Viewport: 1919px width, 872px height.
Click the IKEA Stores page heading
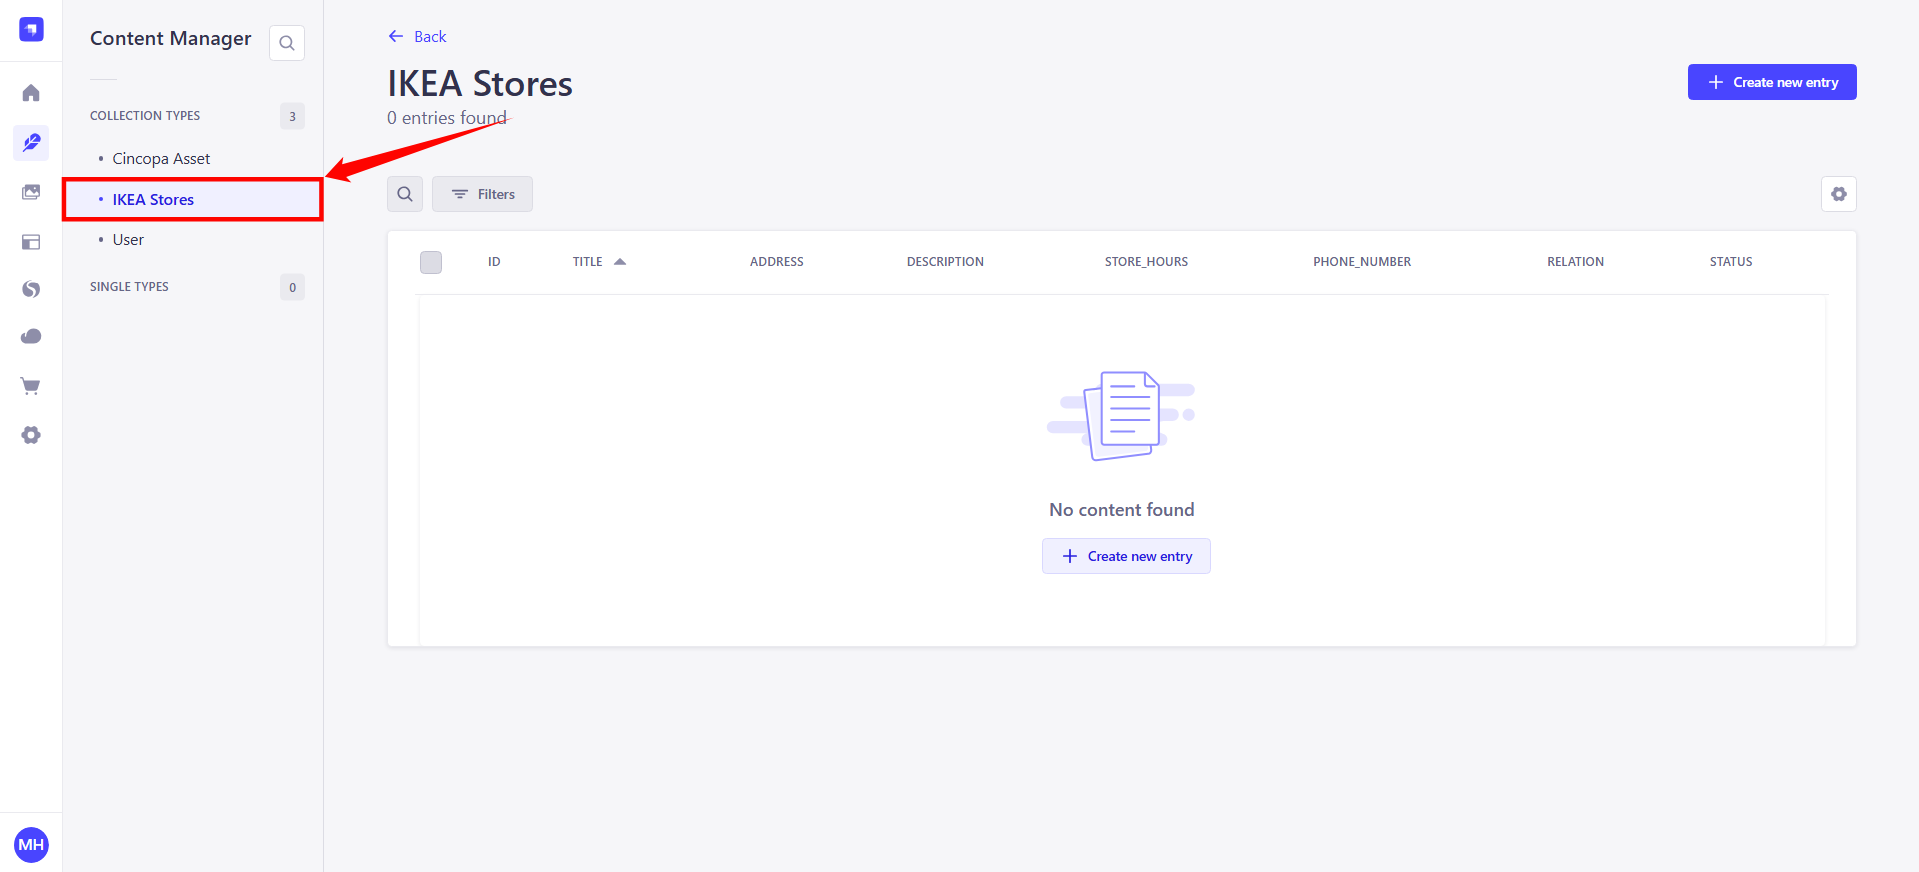tap(480, 84)
